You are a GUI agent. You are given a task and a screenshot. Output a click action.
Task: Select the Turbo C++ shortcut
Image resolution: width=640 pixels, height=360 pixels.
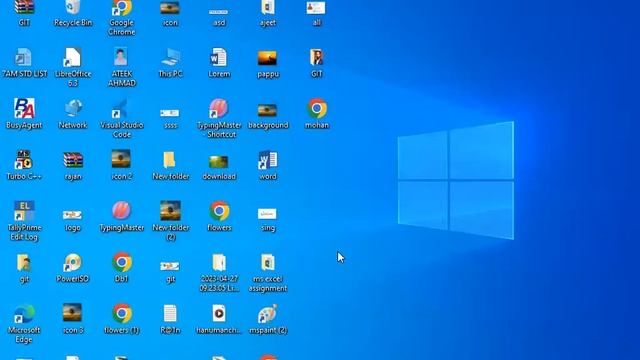point(24,165)
